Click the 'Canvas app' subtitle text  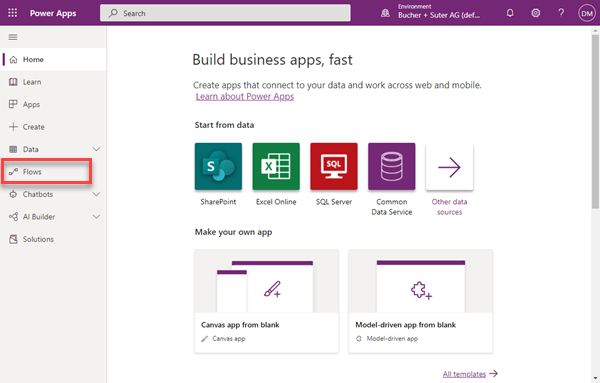pos(229,339)
